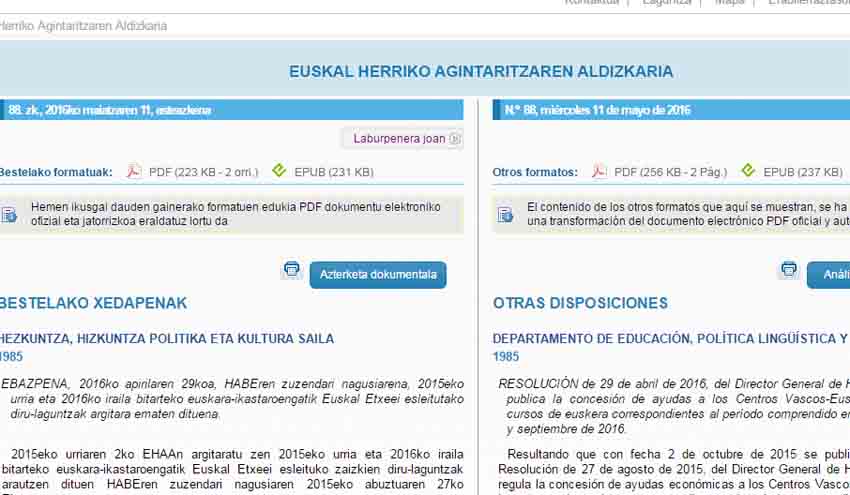This screenshot has width=850, height=495.
Task: Click the Laguntza top menu link
Action: coord(667,2)
